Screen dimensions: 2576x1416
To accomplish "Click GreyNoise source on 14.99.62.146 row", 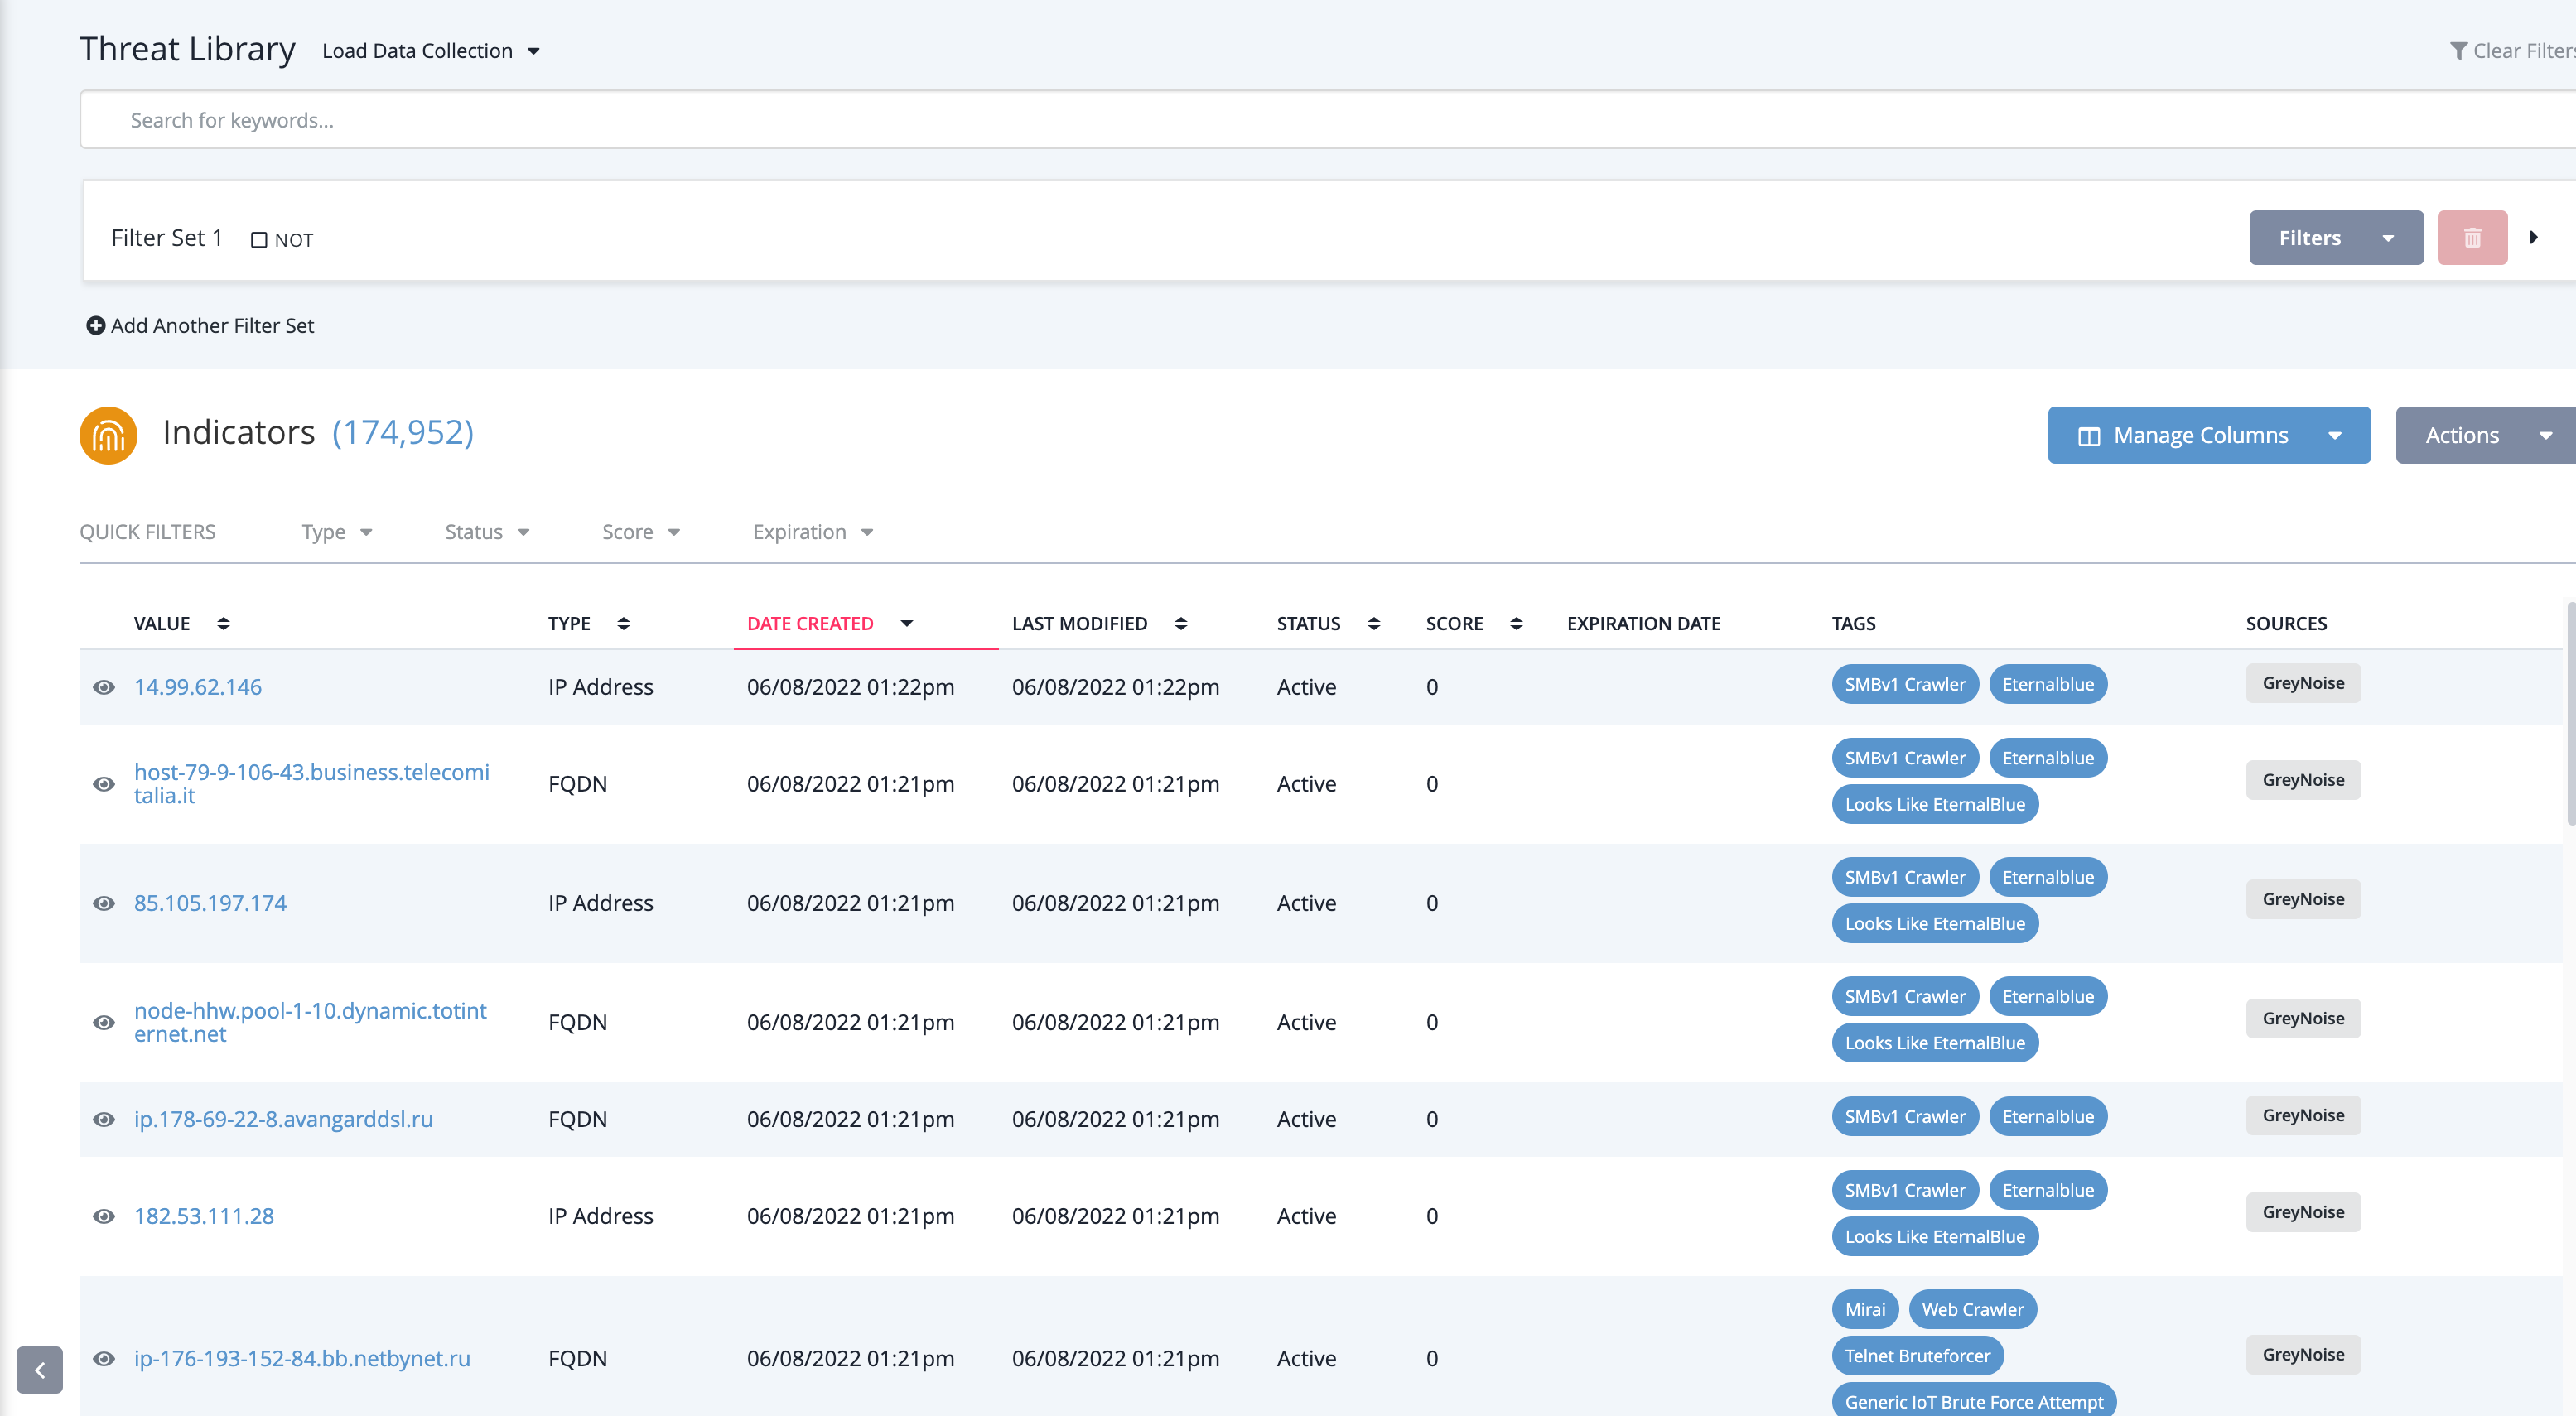I will [x=2303, y=683].
